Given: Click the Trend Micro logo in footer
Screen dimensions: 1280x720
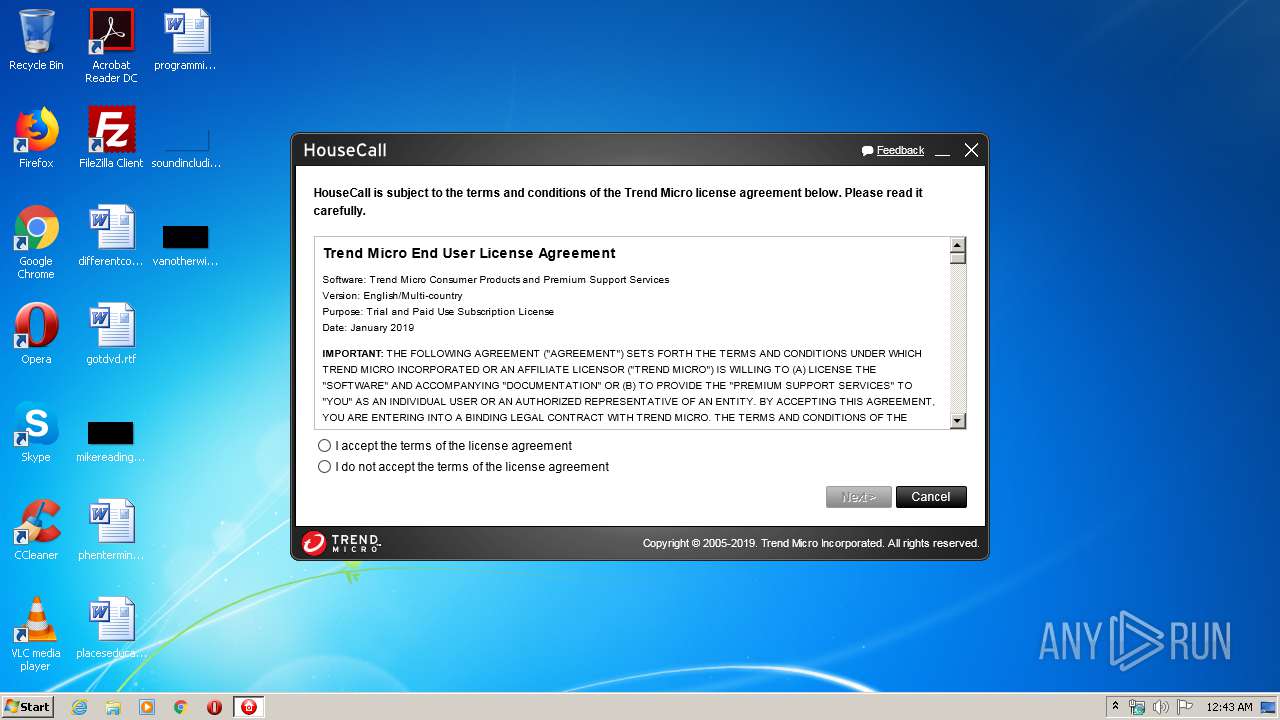Looking at the screenshot, I should [x=341, y=543].
